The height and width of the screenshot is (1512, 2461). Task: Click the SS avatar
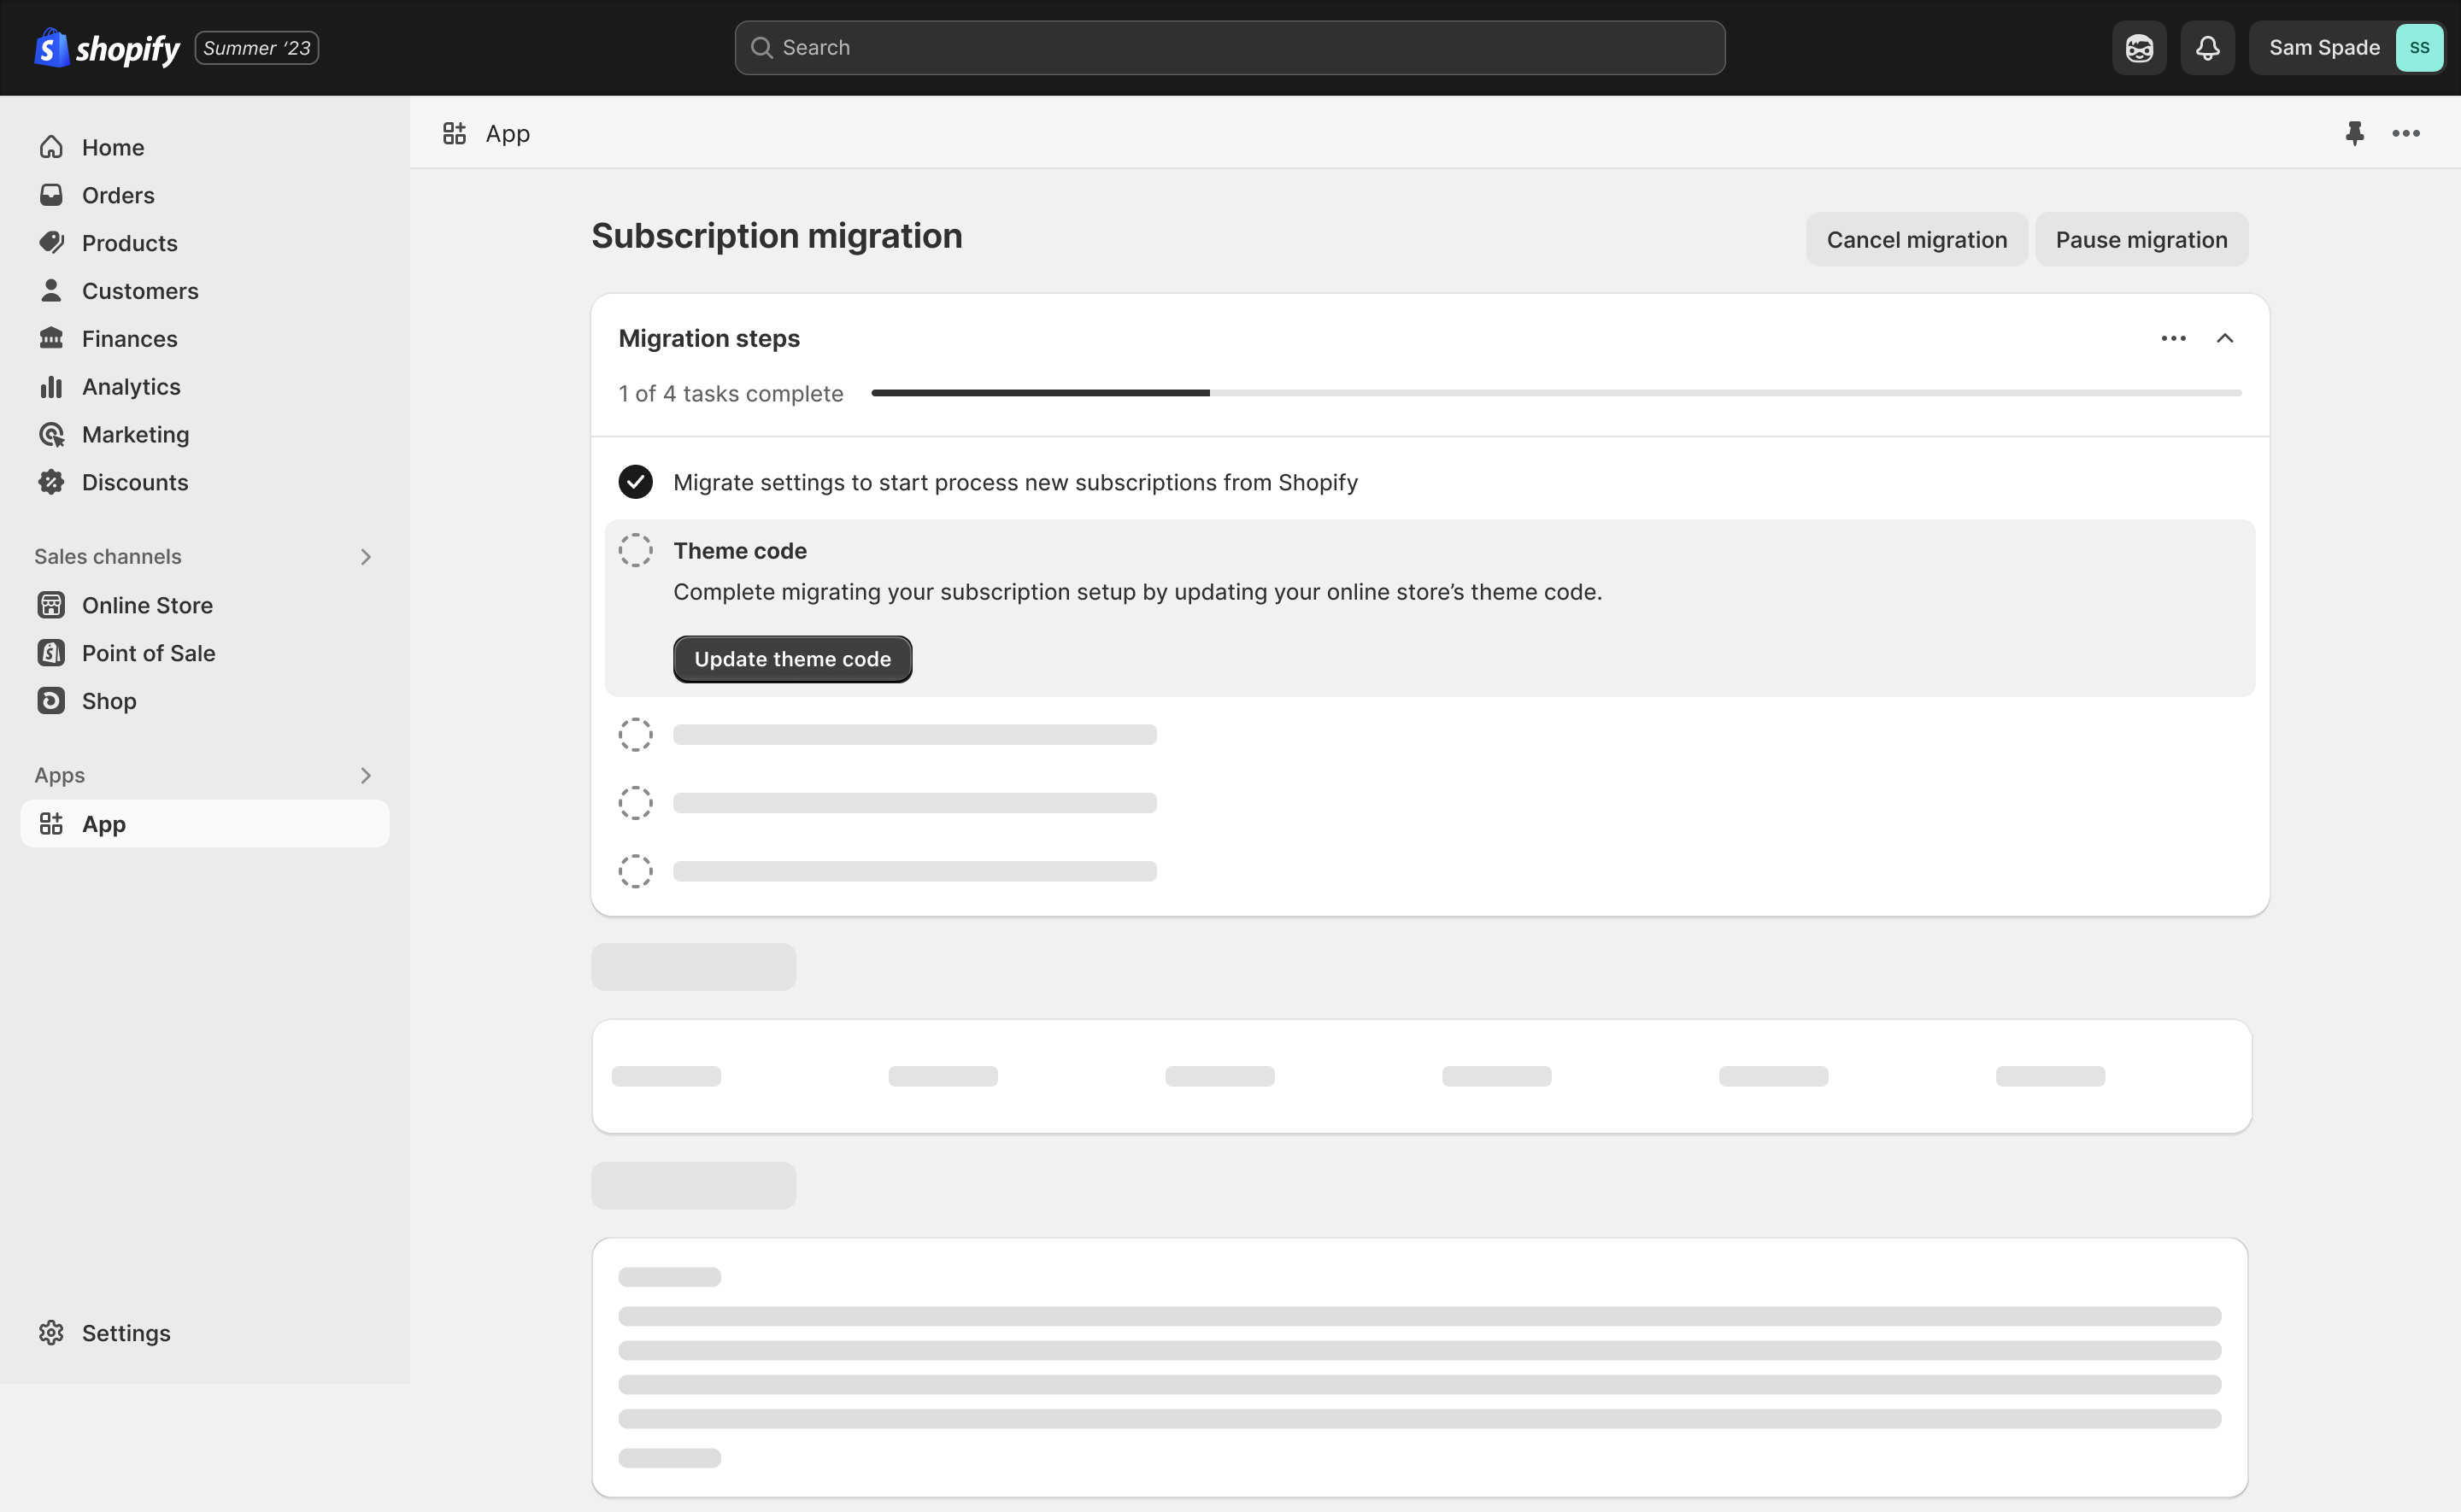point(2419,48)
